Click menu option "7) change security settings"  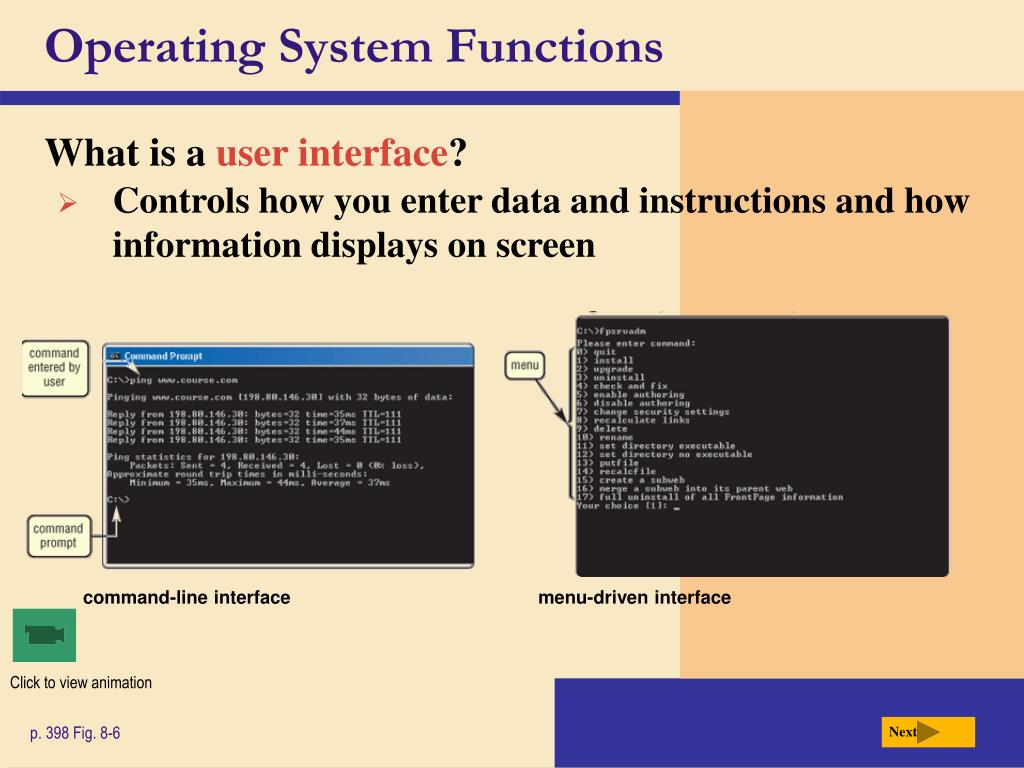click(653, 411)
